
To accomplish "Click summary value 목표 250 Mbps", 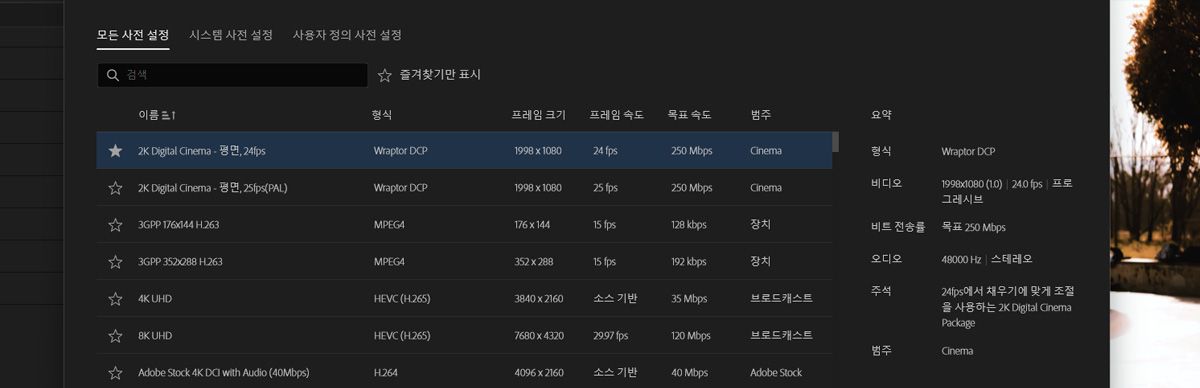I will [973, 227].
